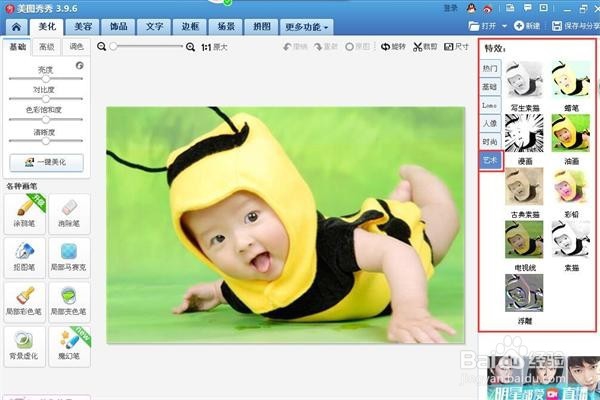
Task: Select the 局部变色笔 recolor bucket tool
Action: 69,302
